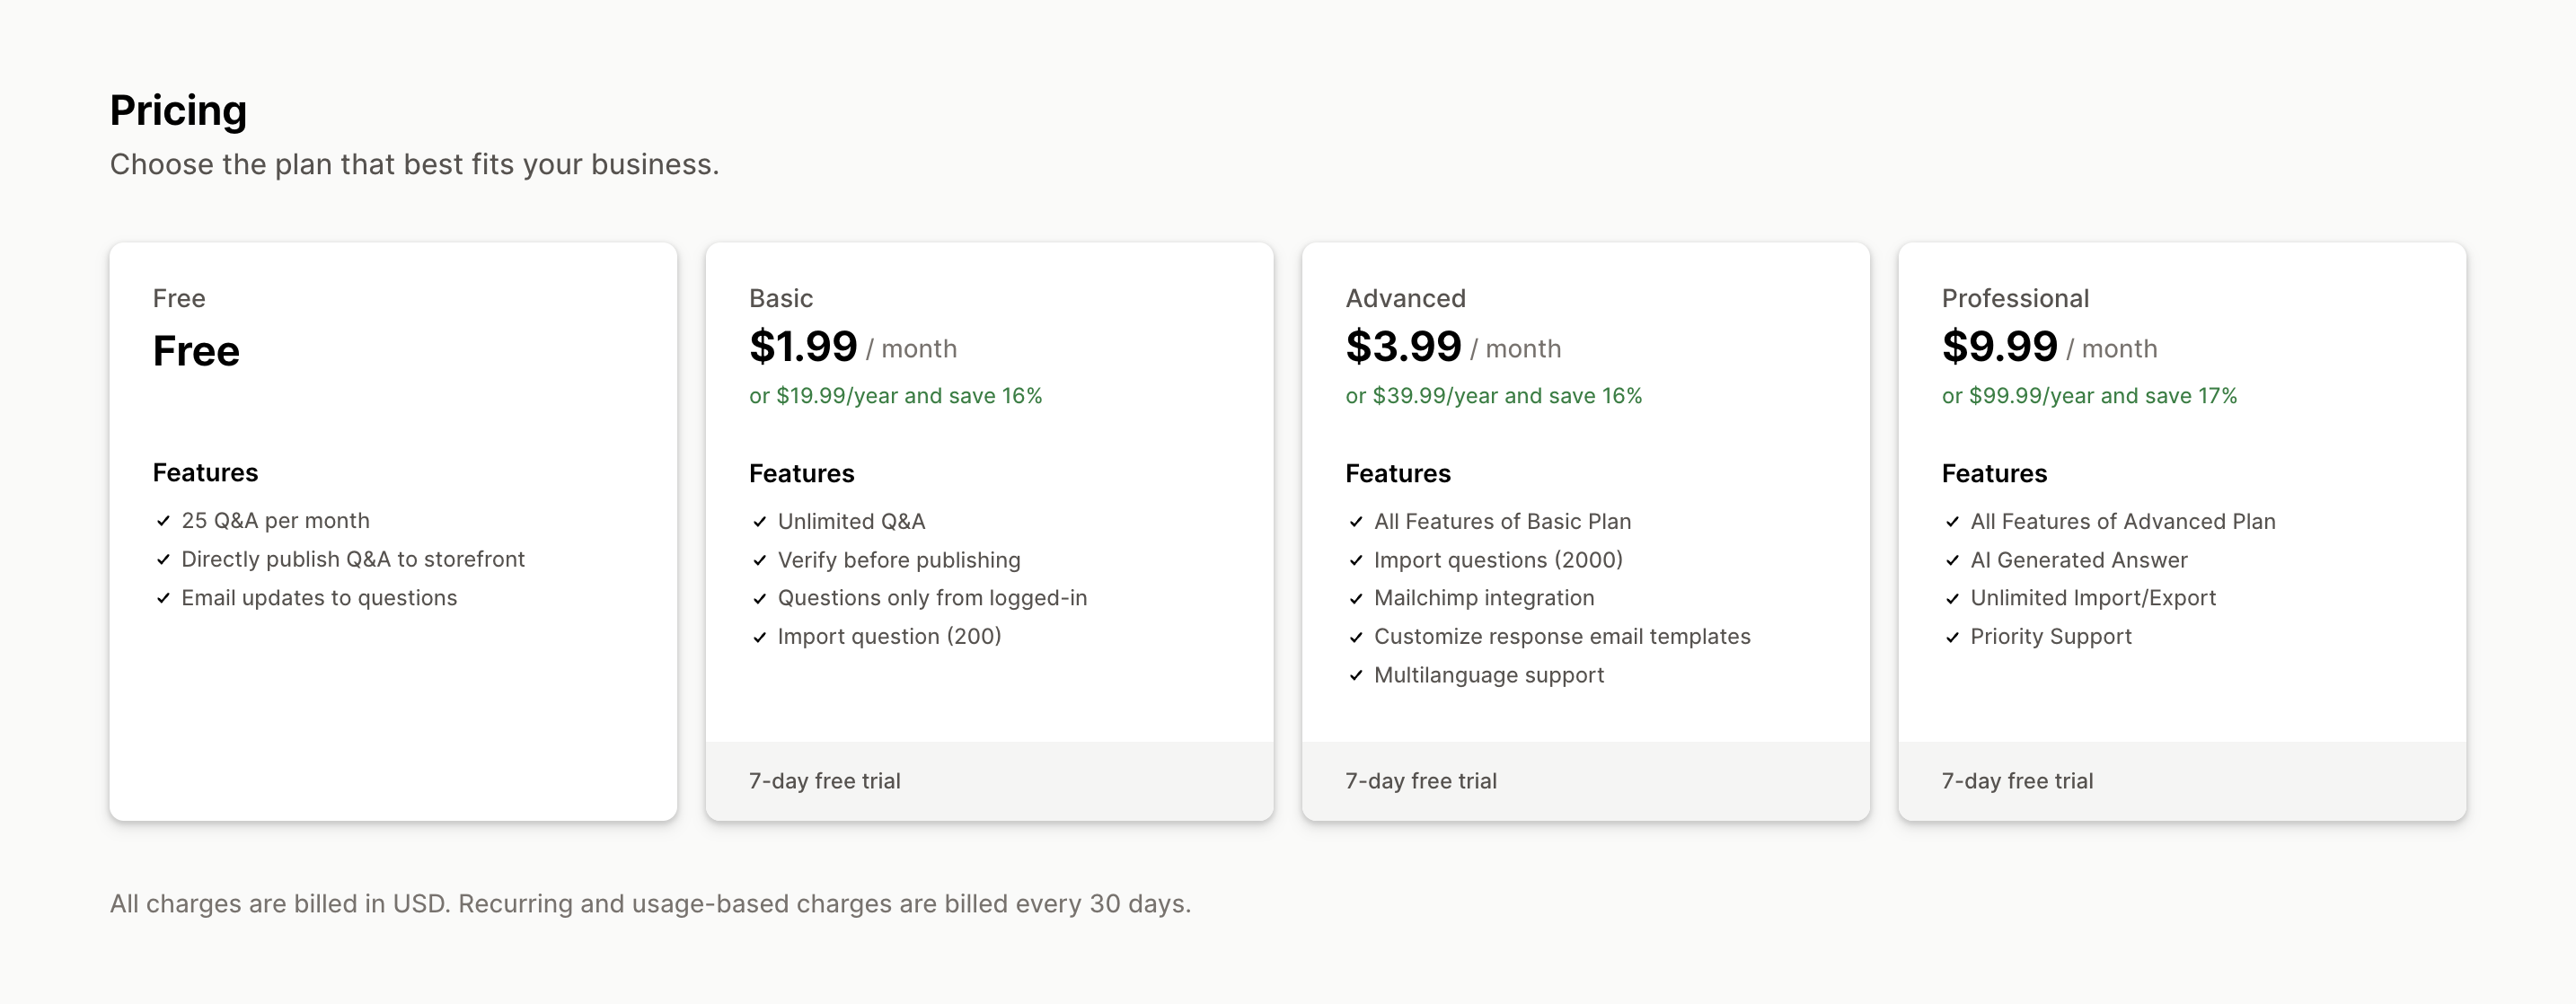Viewport: 2576px width, 1004px height.
Task: Click 7-day free trial footer on Professional
Action: click(x=2182, y=781)
